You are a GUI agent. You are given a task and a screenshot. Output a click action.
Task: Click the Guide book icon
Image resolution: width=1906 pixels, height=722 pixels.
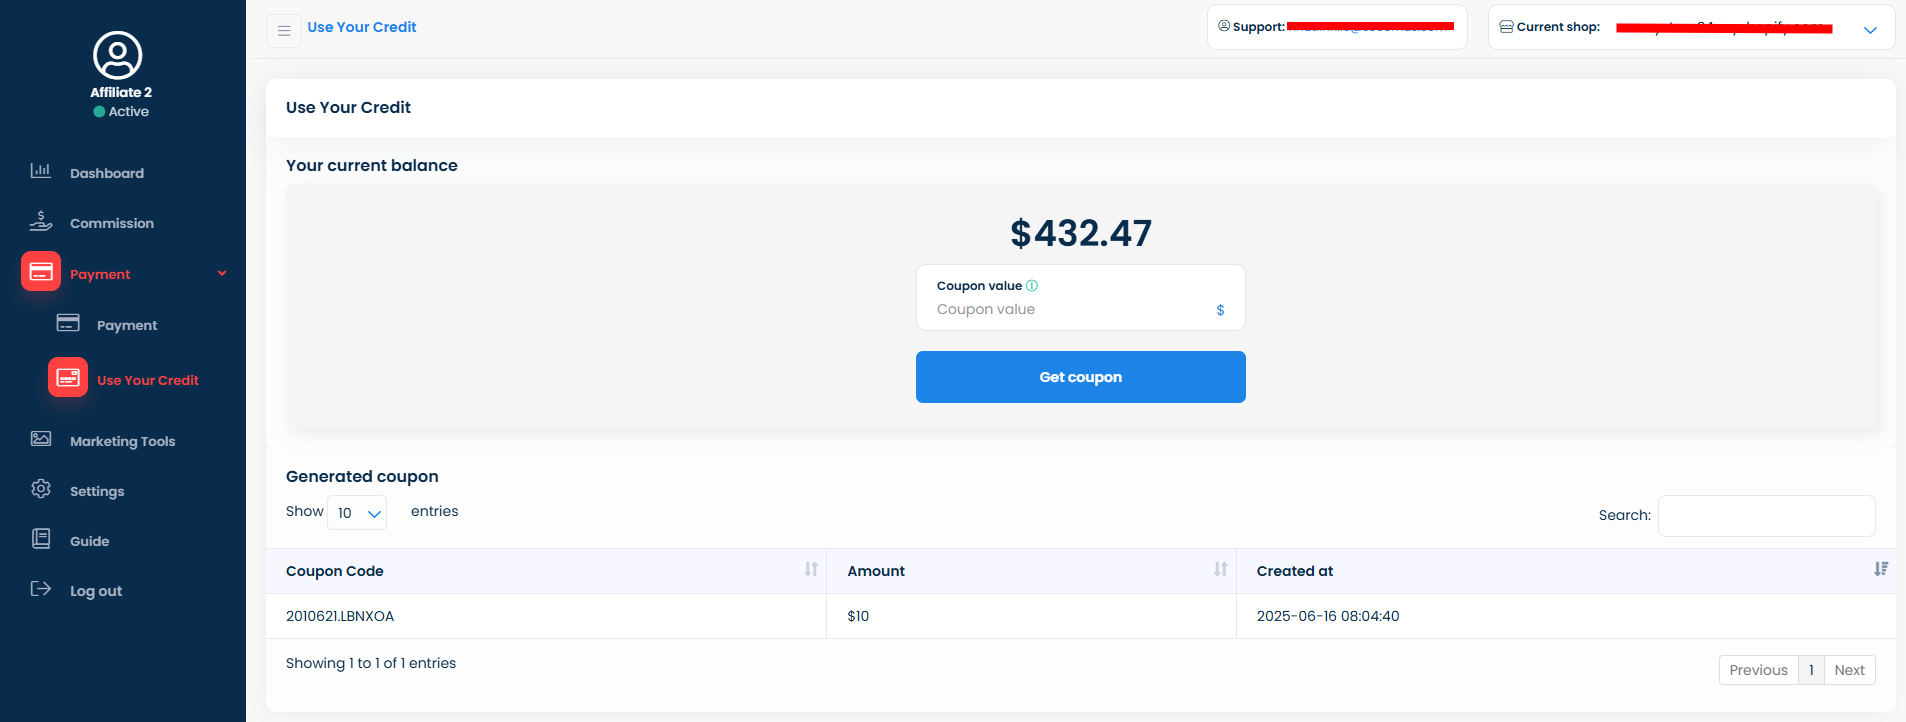click(41, 539)
